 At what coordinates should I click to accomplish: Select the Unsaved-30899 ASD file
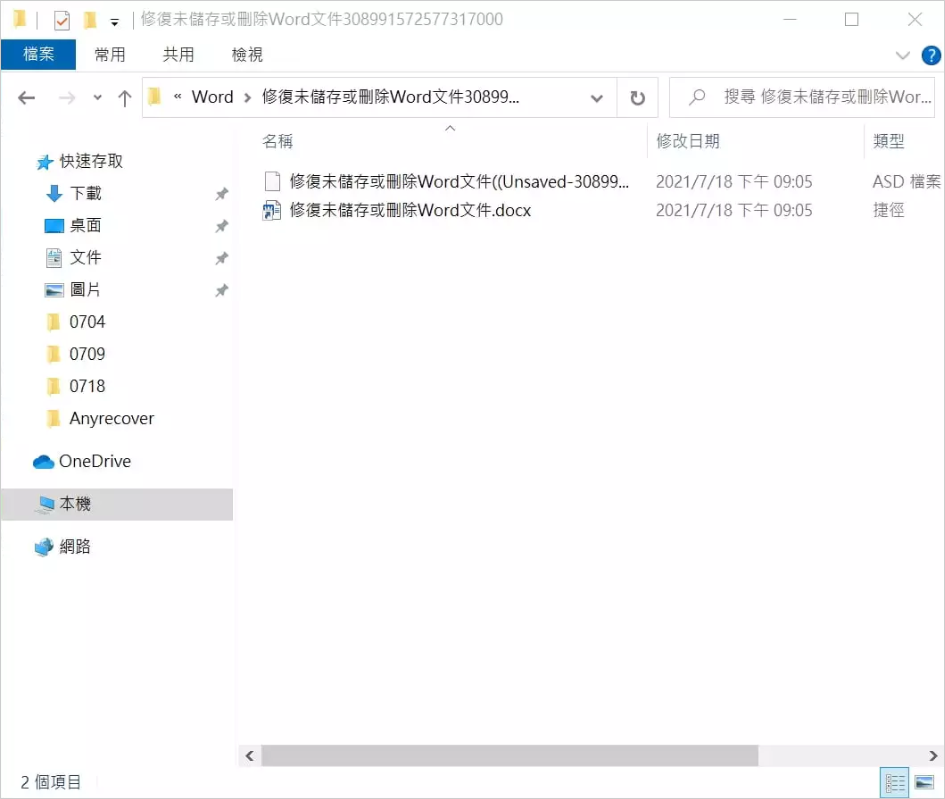click(x=459, y=181)
